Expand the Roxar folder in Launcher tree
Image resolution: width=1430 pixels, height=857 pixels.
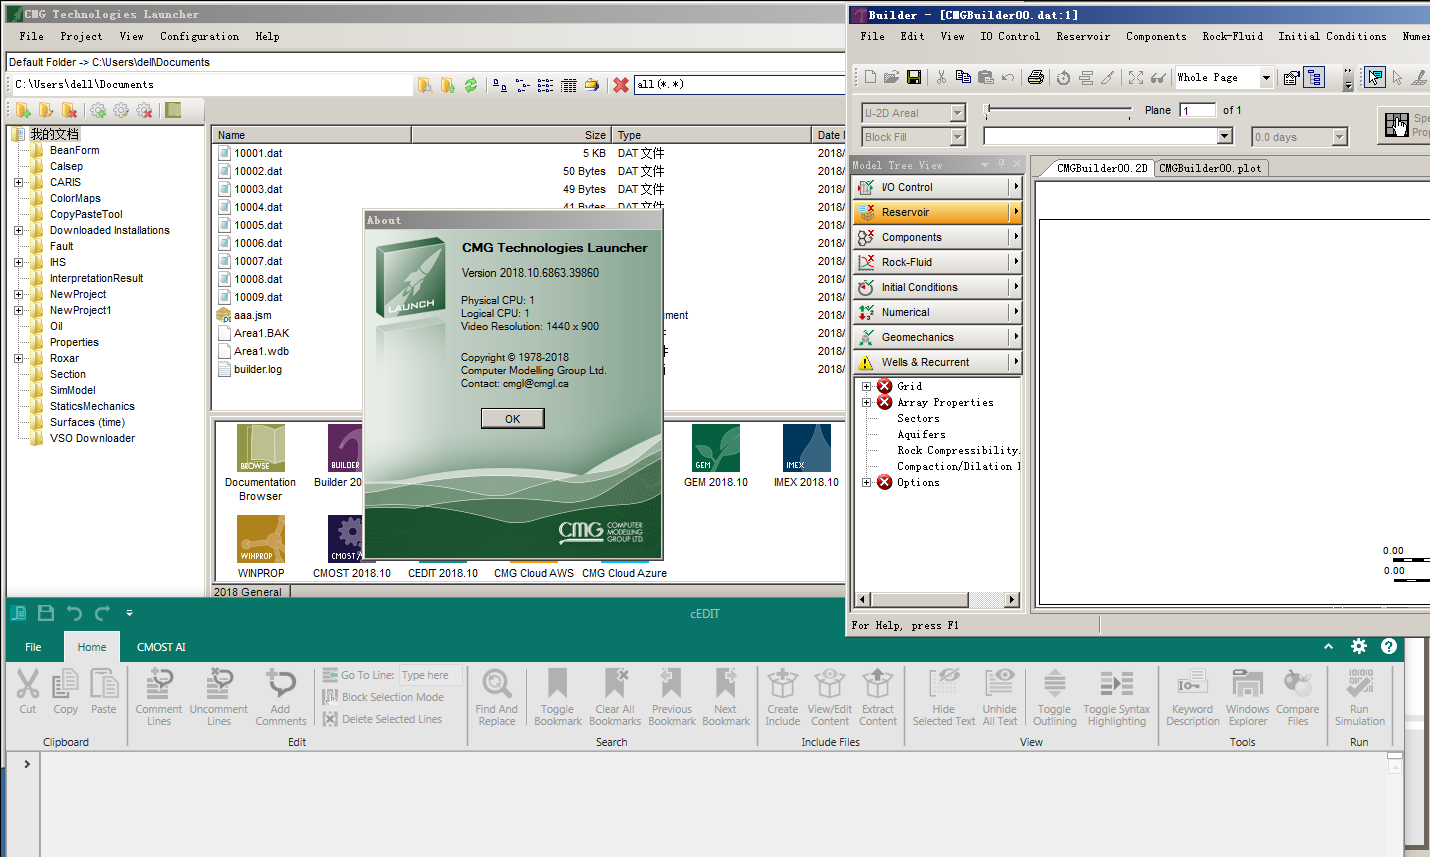18,358
